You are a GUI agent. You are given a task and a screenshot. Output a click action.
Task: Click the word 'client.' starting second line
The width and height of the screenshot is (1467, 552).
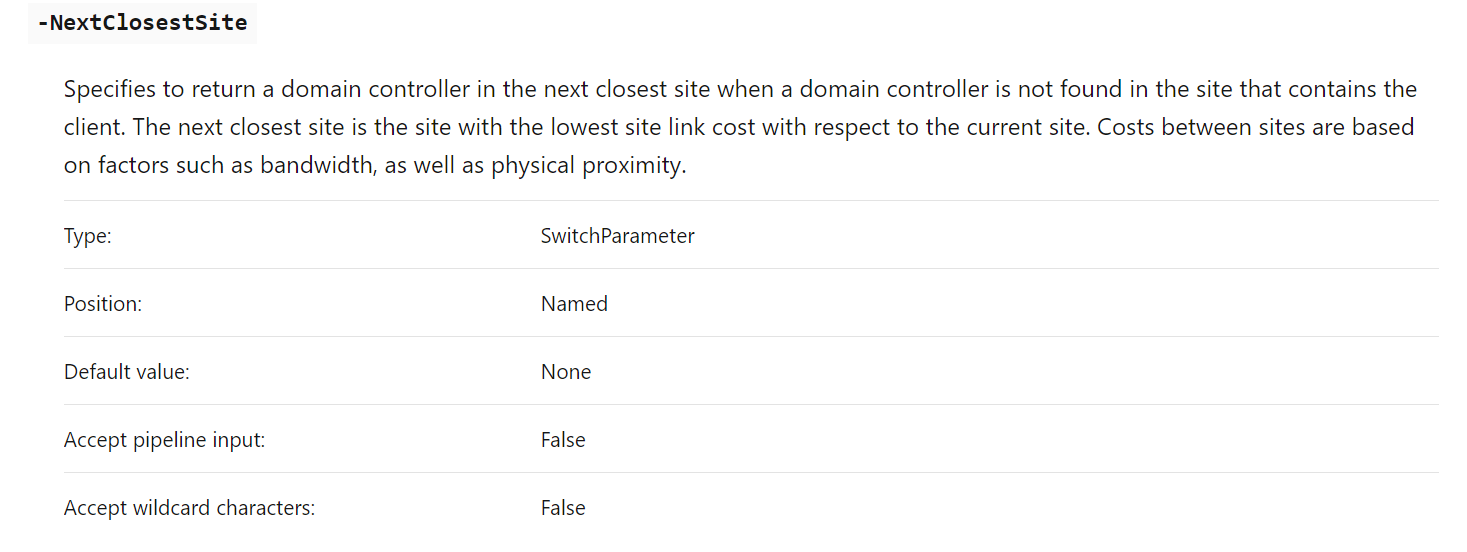pyautogui.click(x=94, y=127)
